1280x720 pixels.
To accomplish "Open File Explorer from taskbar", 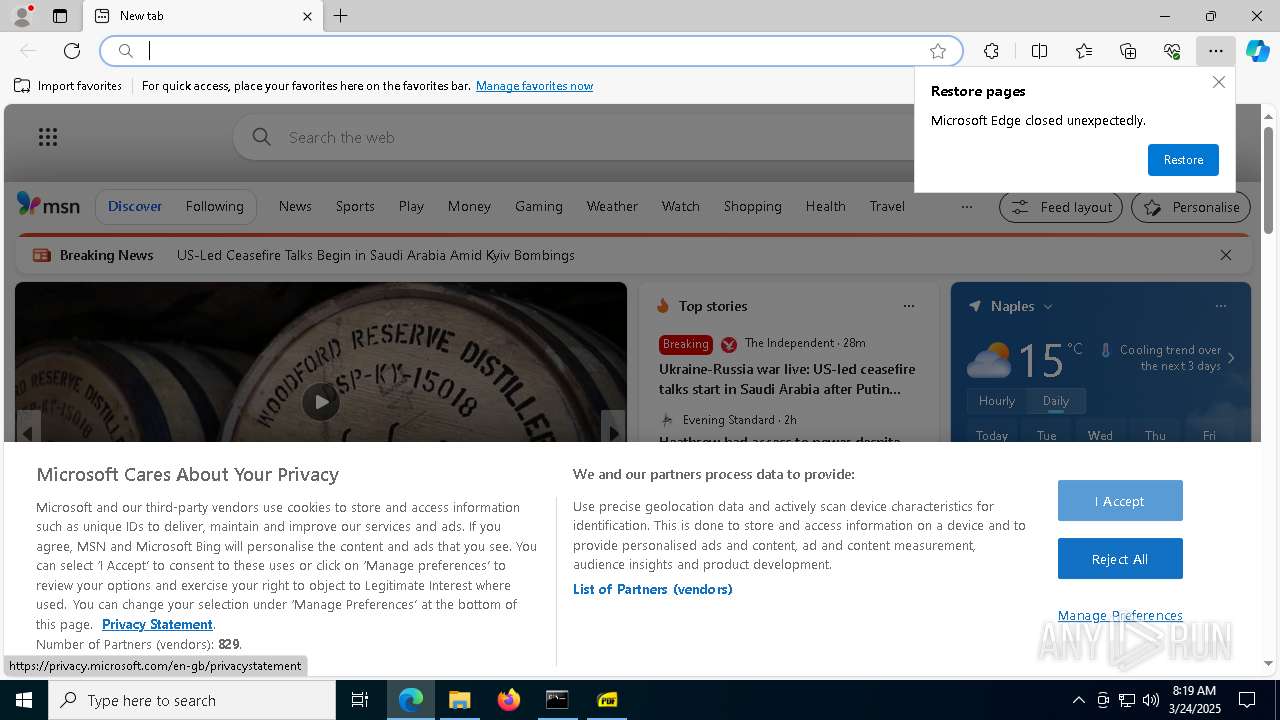I will pyautogui.click(x=459, y=700).
